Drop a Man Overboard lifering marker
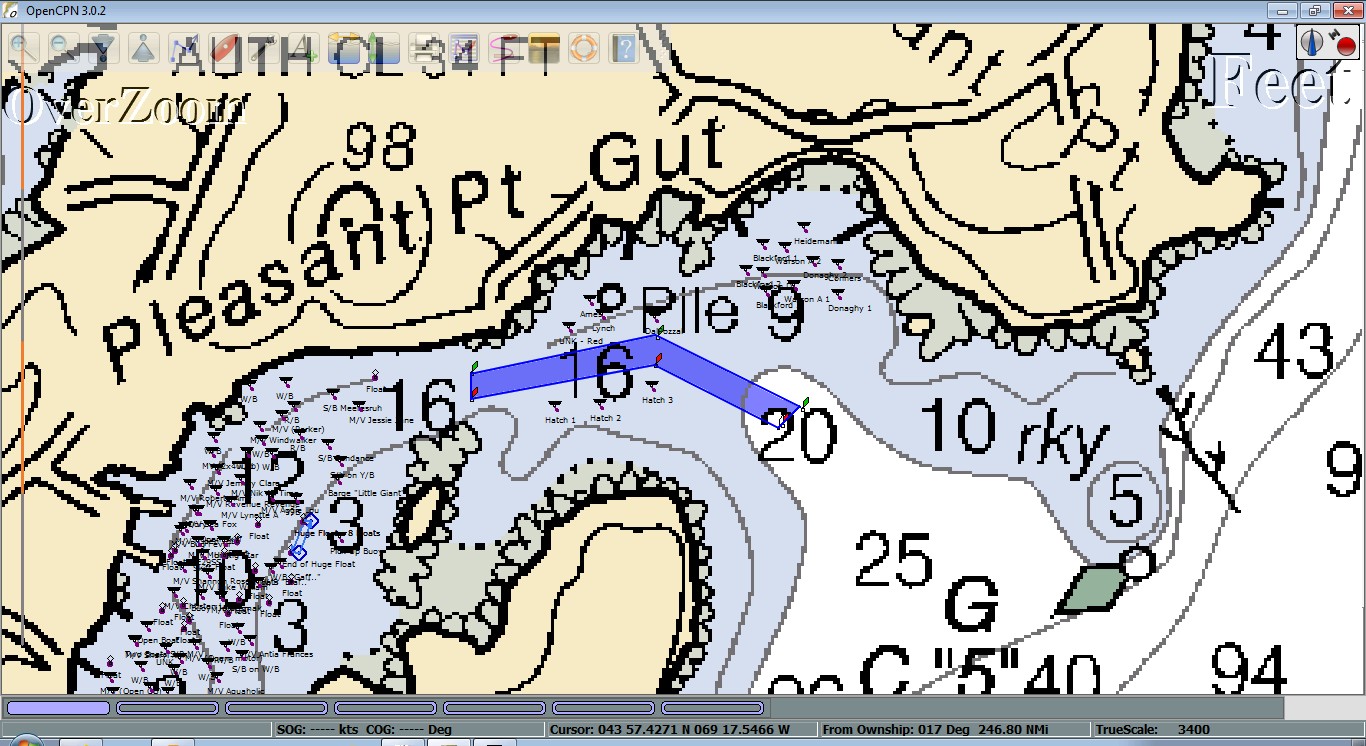The image size is (1366, 746). 584,47
